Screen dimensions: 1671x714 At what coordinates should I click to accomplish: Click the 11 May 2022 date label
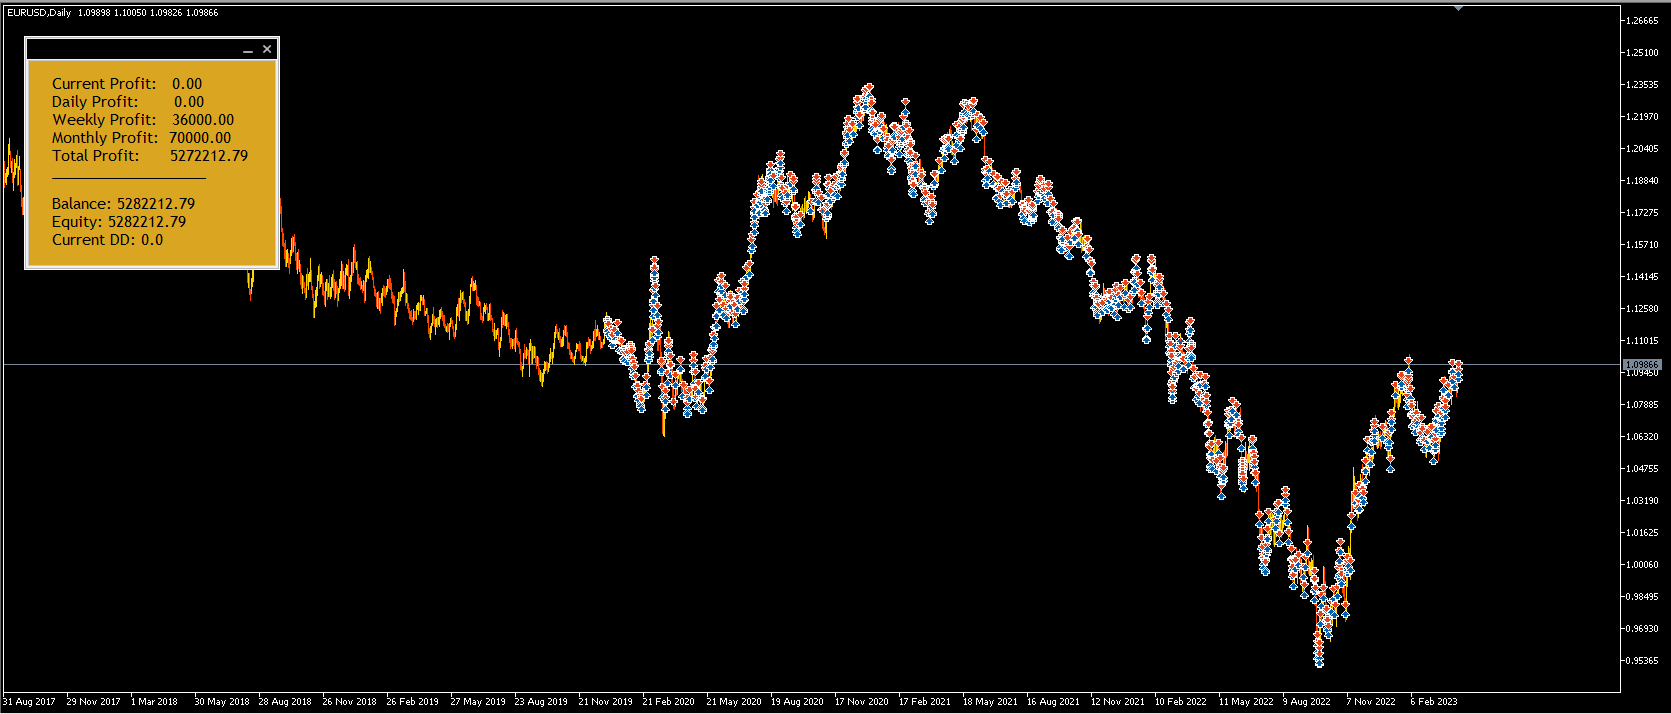point(1246,702)
